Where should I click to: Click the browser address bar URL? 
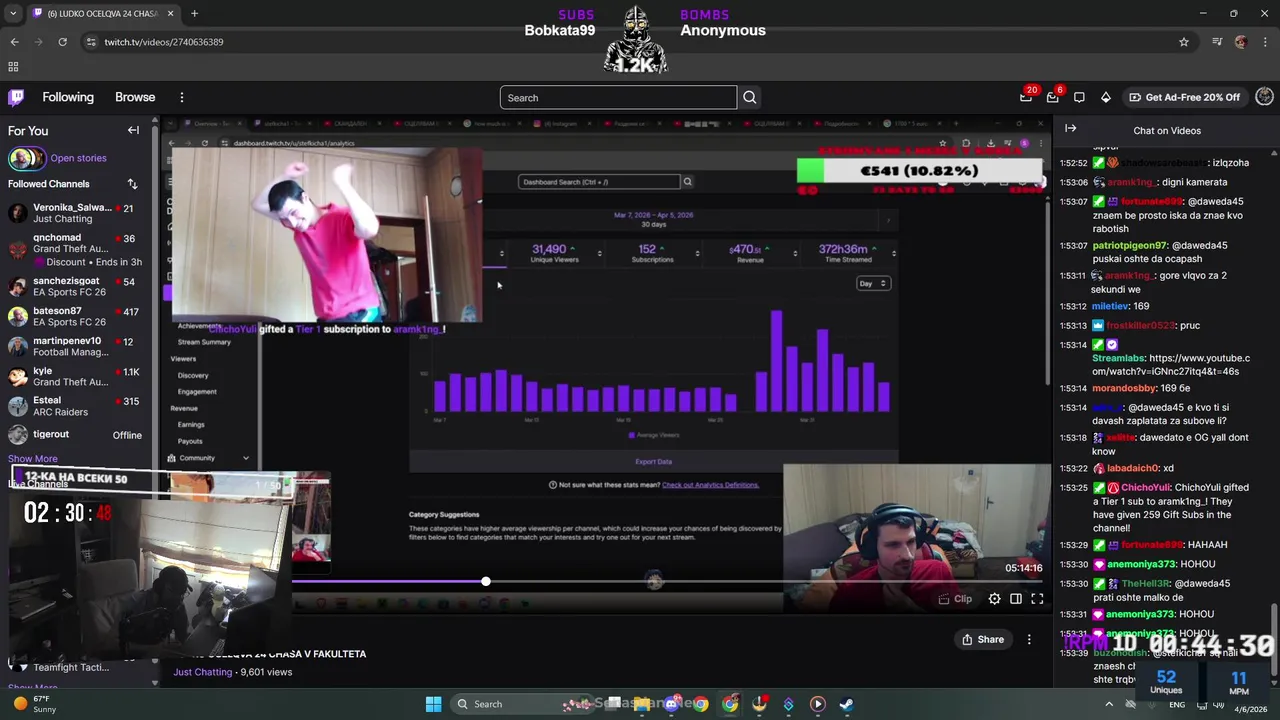click(x=164, y=42)
